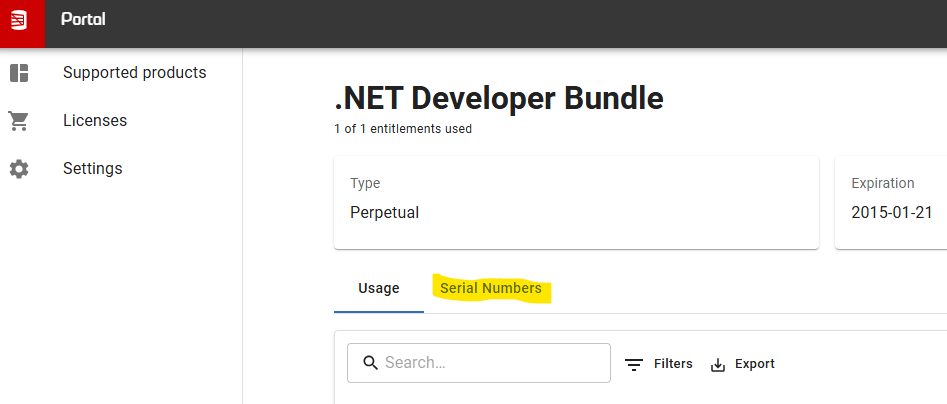Click the magnifier icon in search box
The width and height of the screenshot is (947, 404).
[x=370, y=362]
